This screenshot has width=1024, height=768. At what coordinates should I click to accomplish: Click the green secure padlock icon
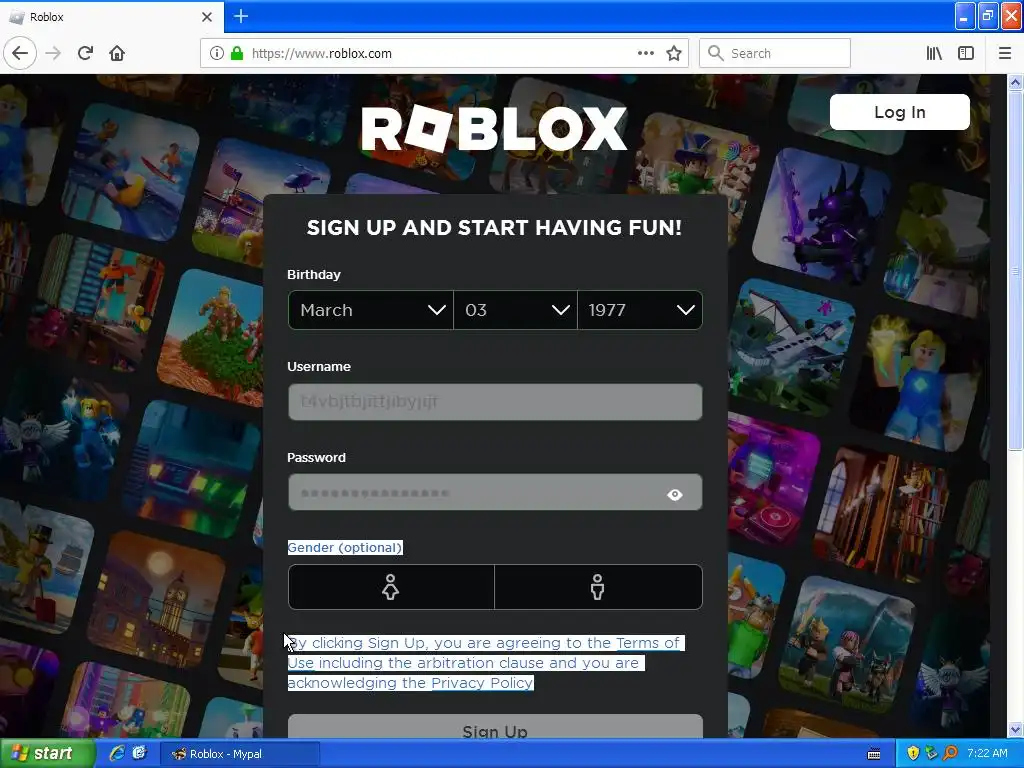coord(237,53)
